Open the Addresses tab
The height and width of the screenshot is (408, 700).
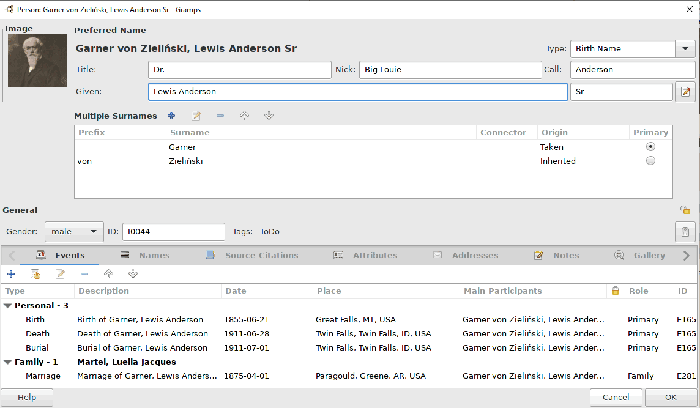click(466, 255)
